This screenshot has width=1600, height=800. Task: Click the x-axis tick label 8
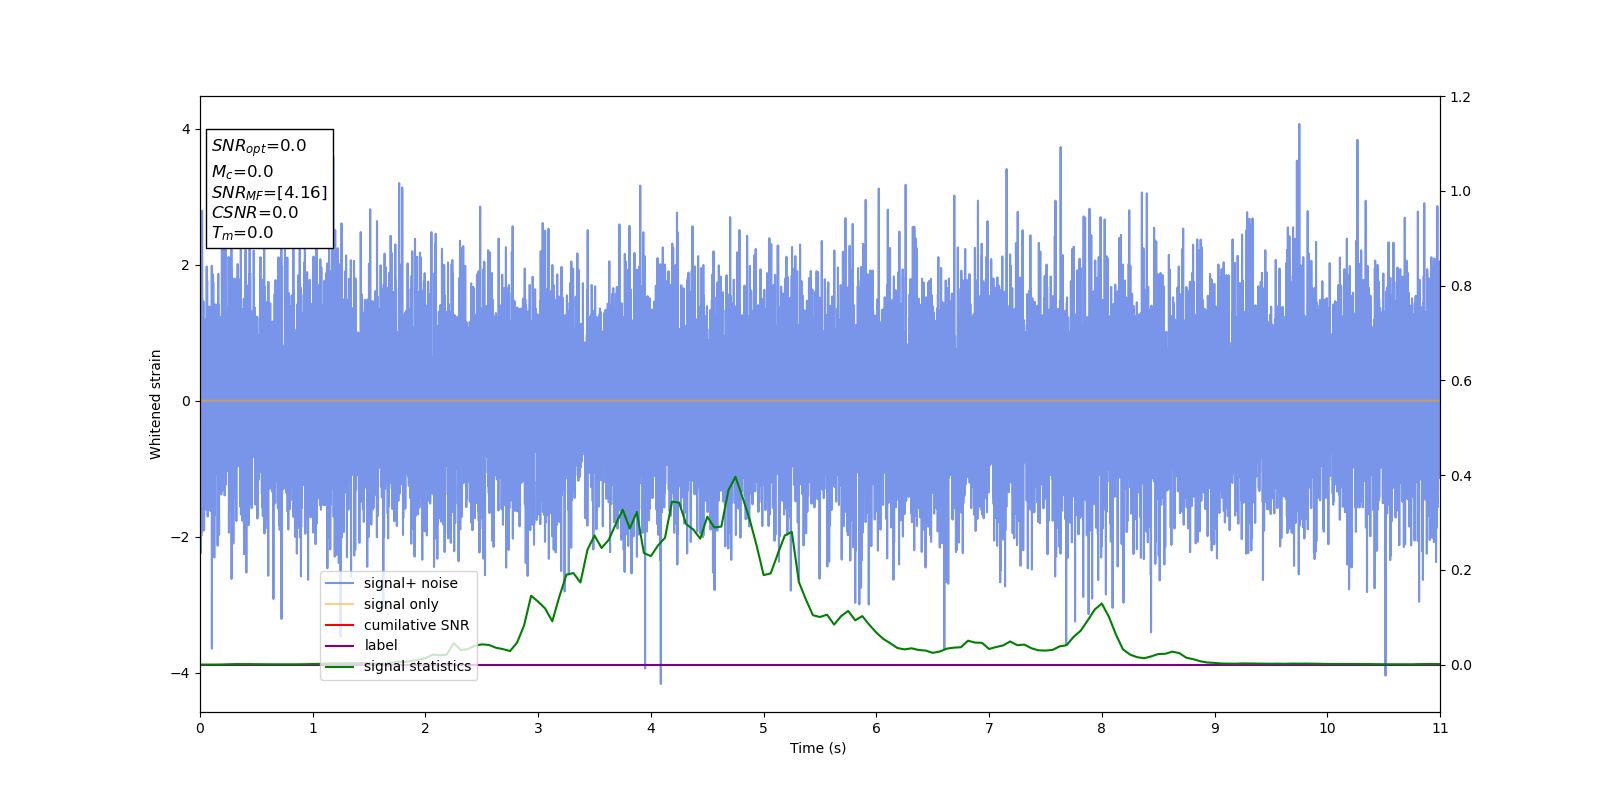[1102, 728]
